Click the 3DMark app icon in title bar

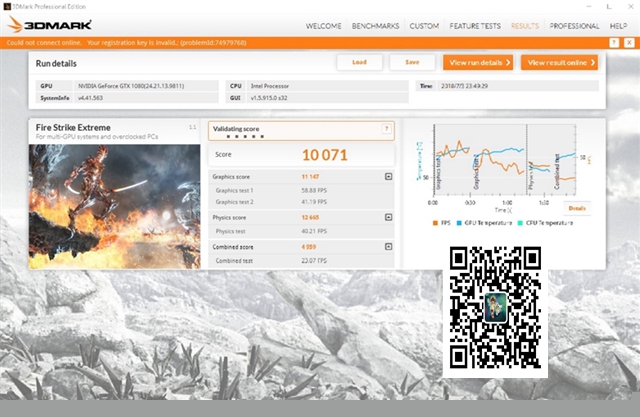click(x=6, y=6)
